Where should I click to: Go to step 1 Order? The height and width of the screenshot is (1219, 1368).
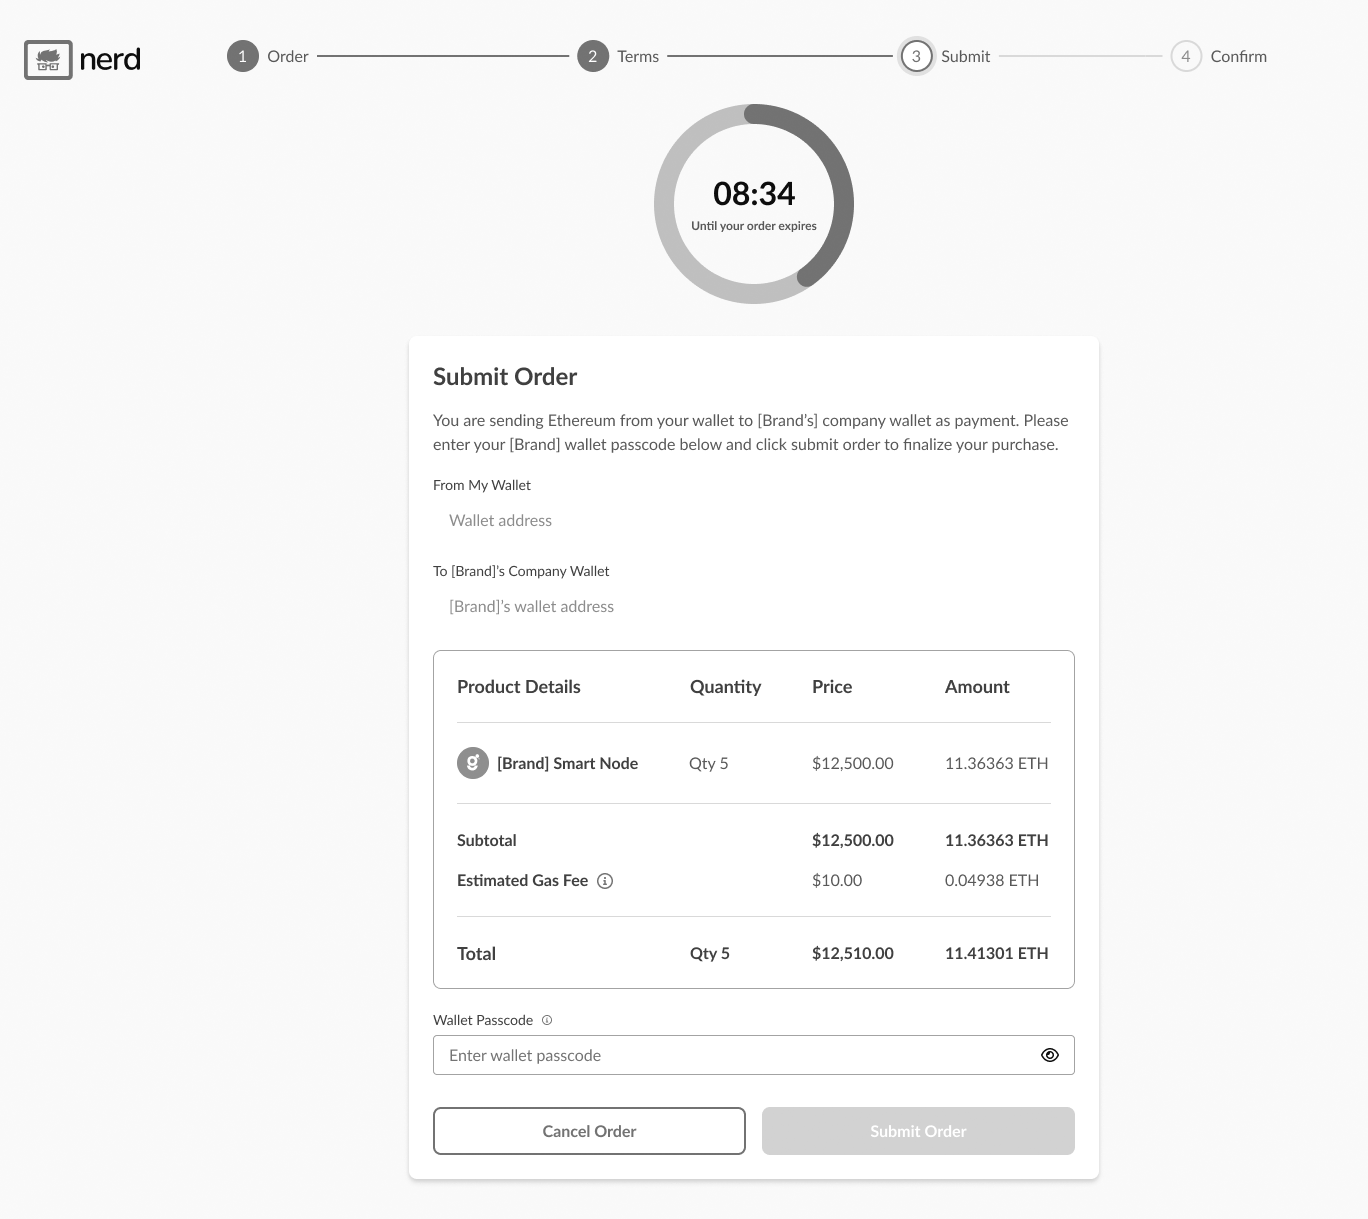268,56
